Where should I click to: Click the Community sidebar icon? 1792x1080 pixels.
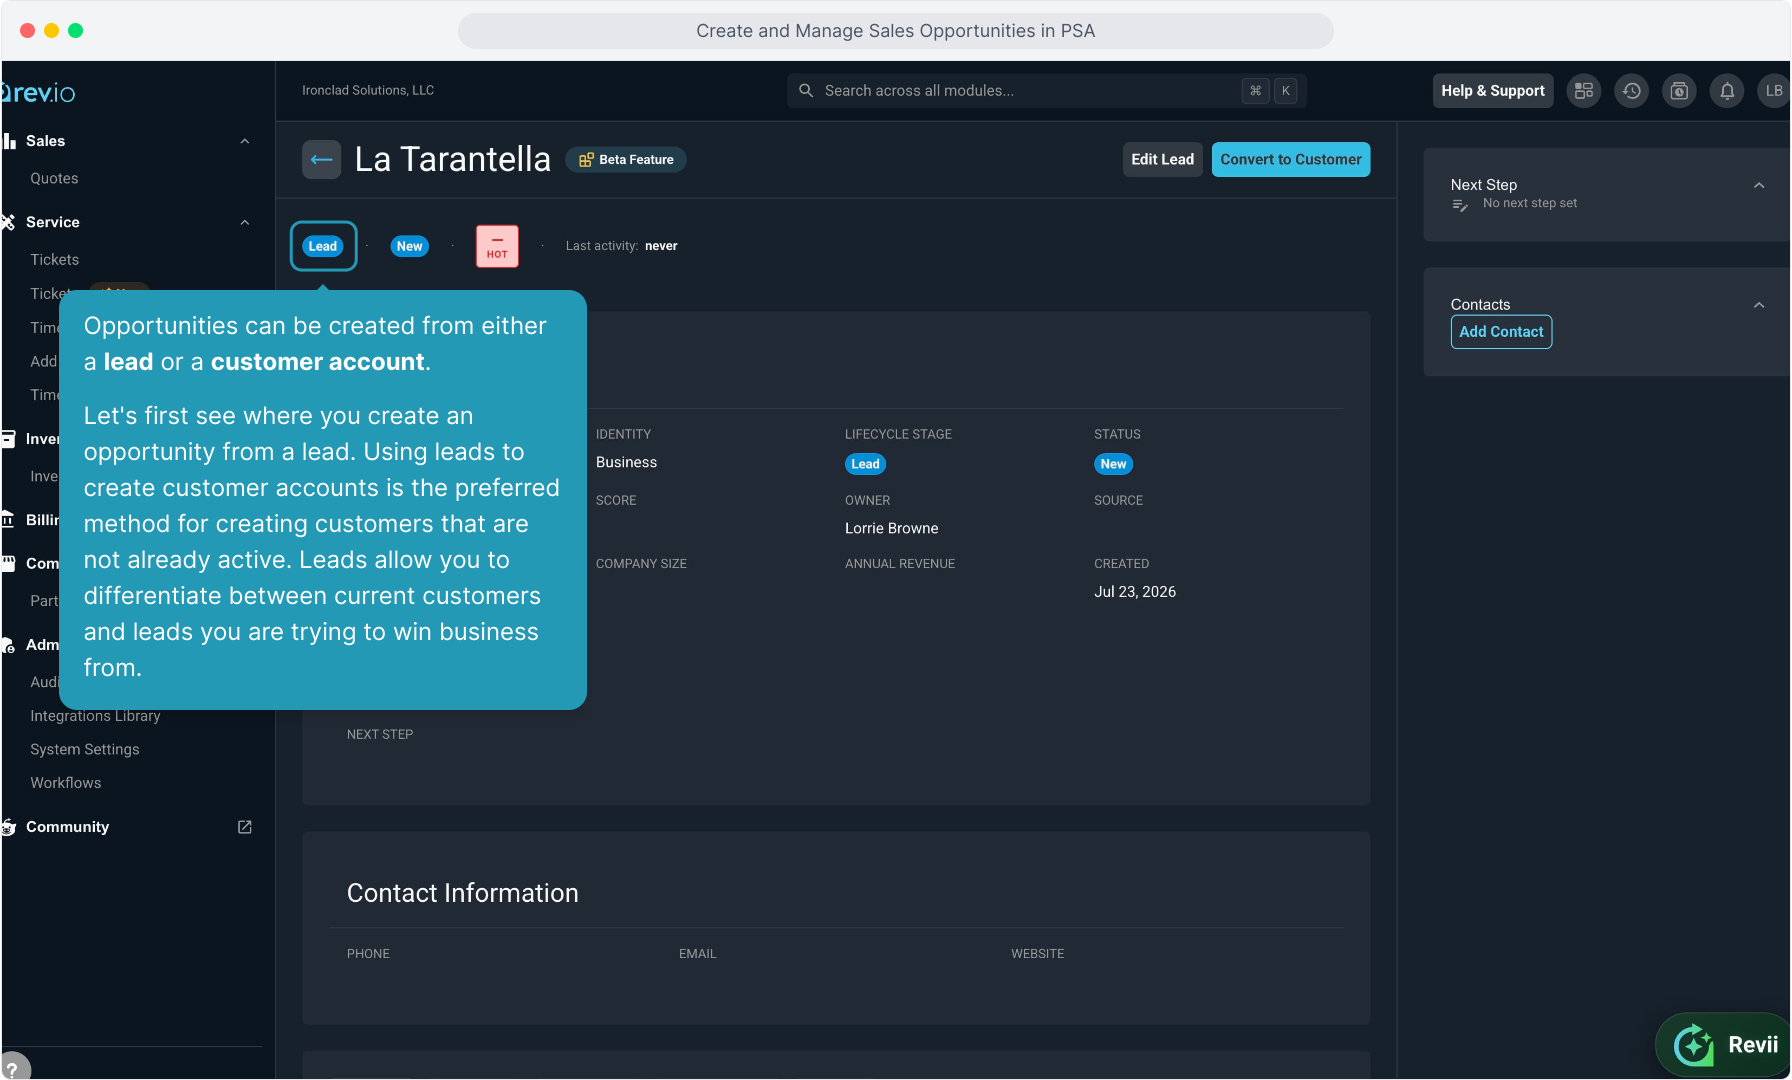tap(9, 827)
